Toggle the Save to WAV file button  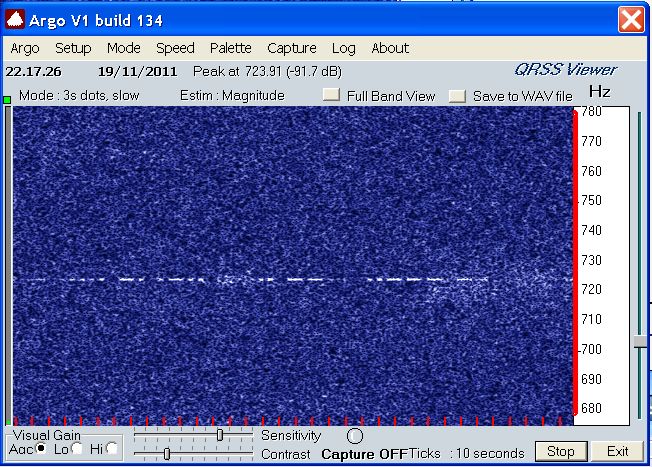pos(457,96)
